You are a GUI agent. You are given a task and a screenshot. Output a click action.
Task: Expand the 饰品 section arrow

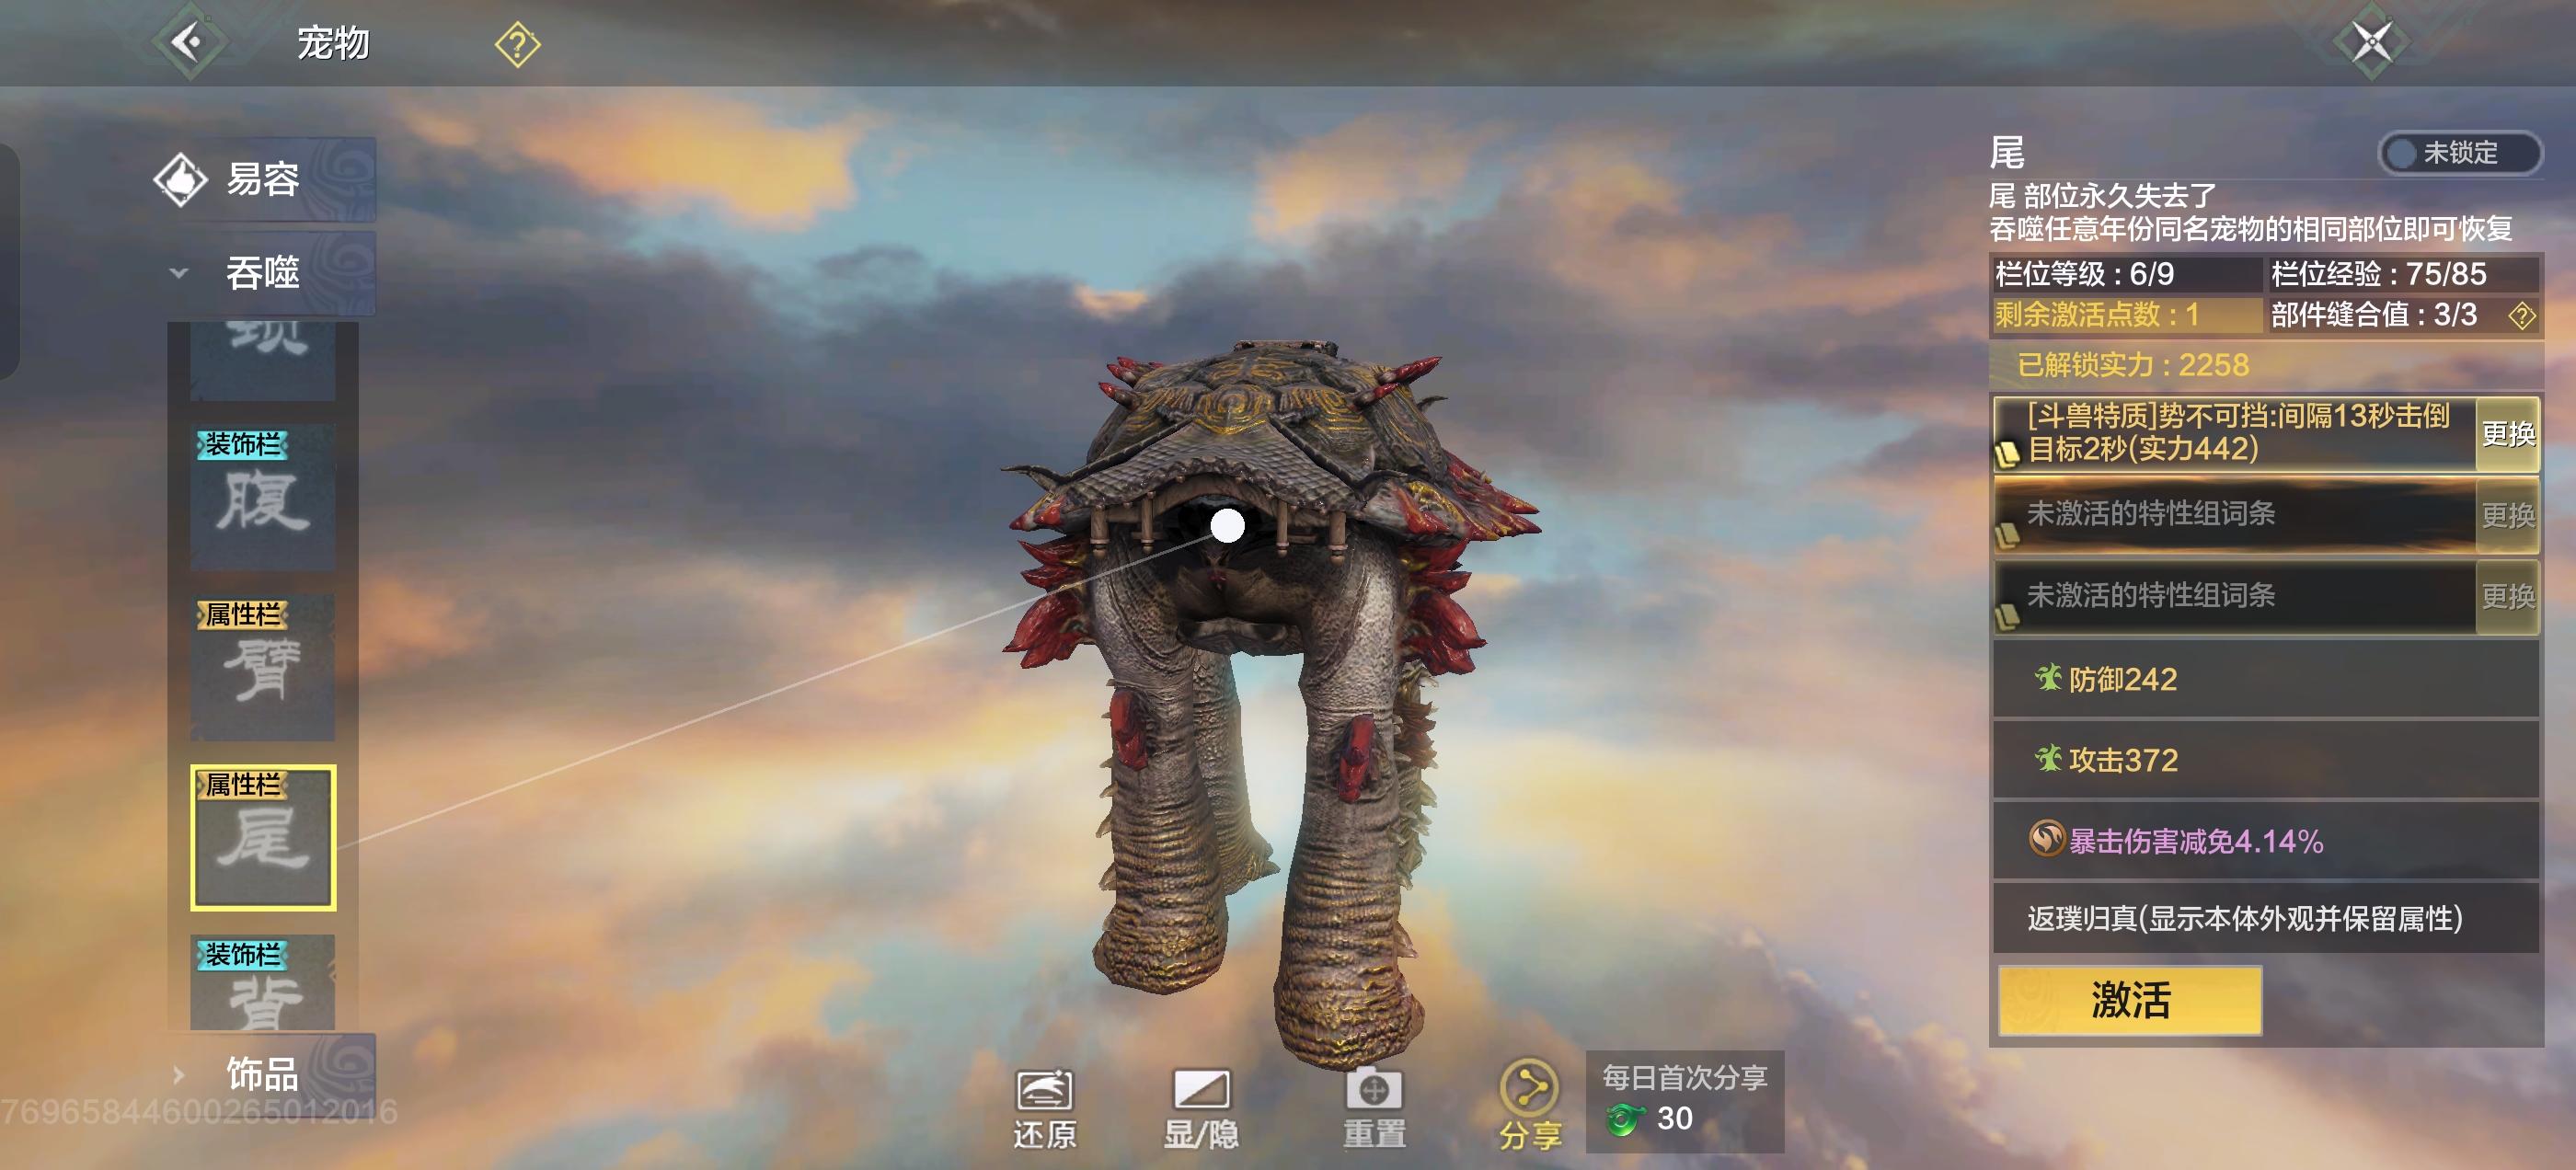pyautogui.click(x=179, y=1075)
